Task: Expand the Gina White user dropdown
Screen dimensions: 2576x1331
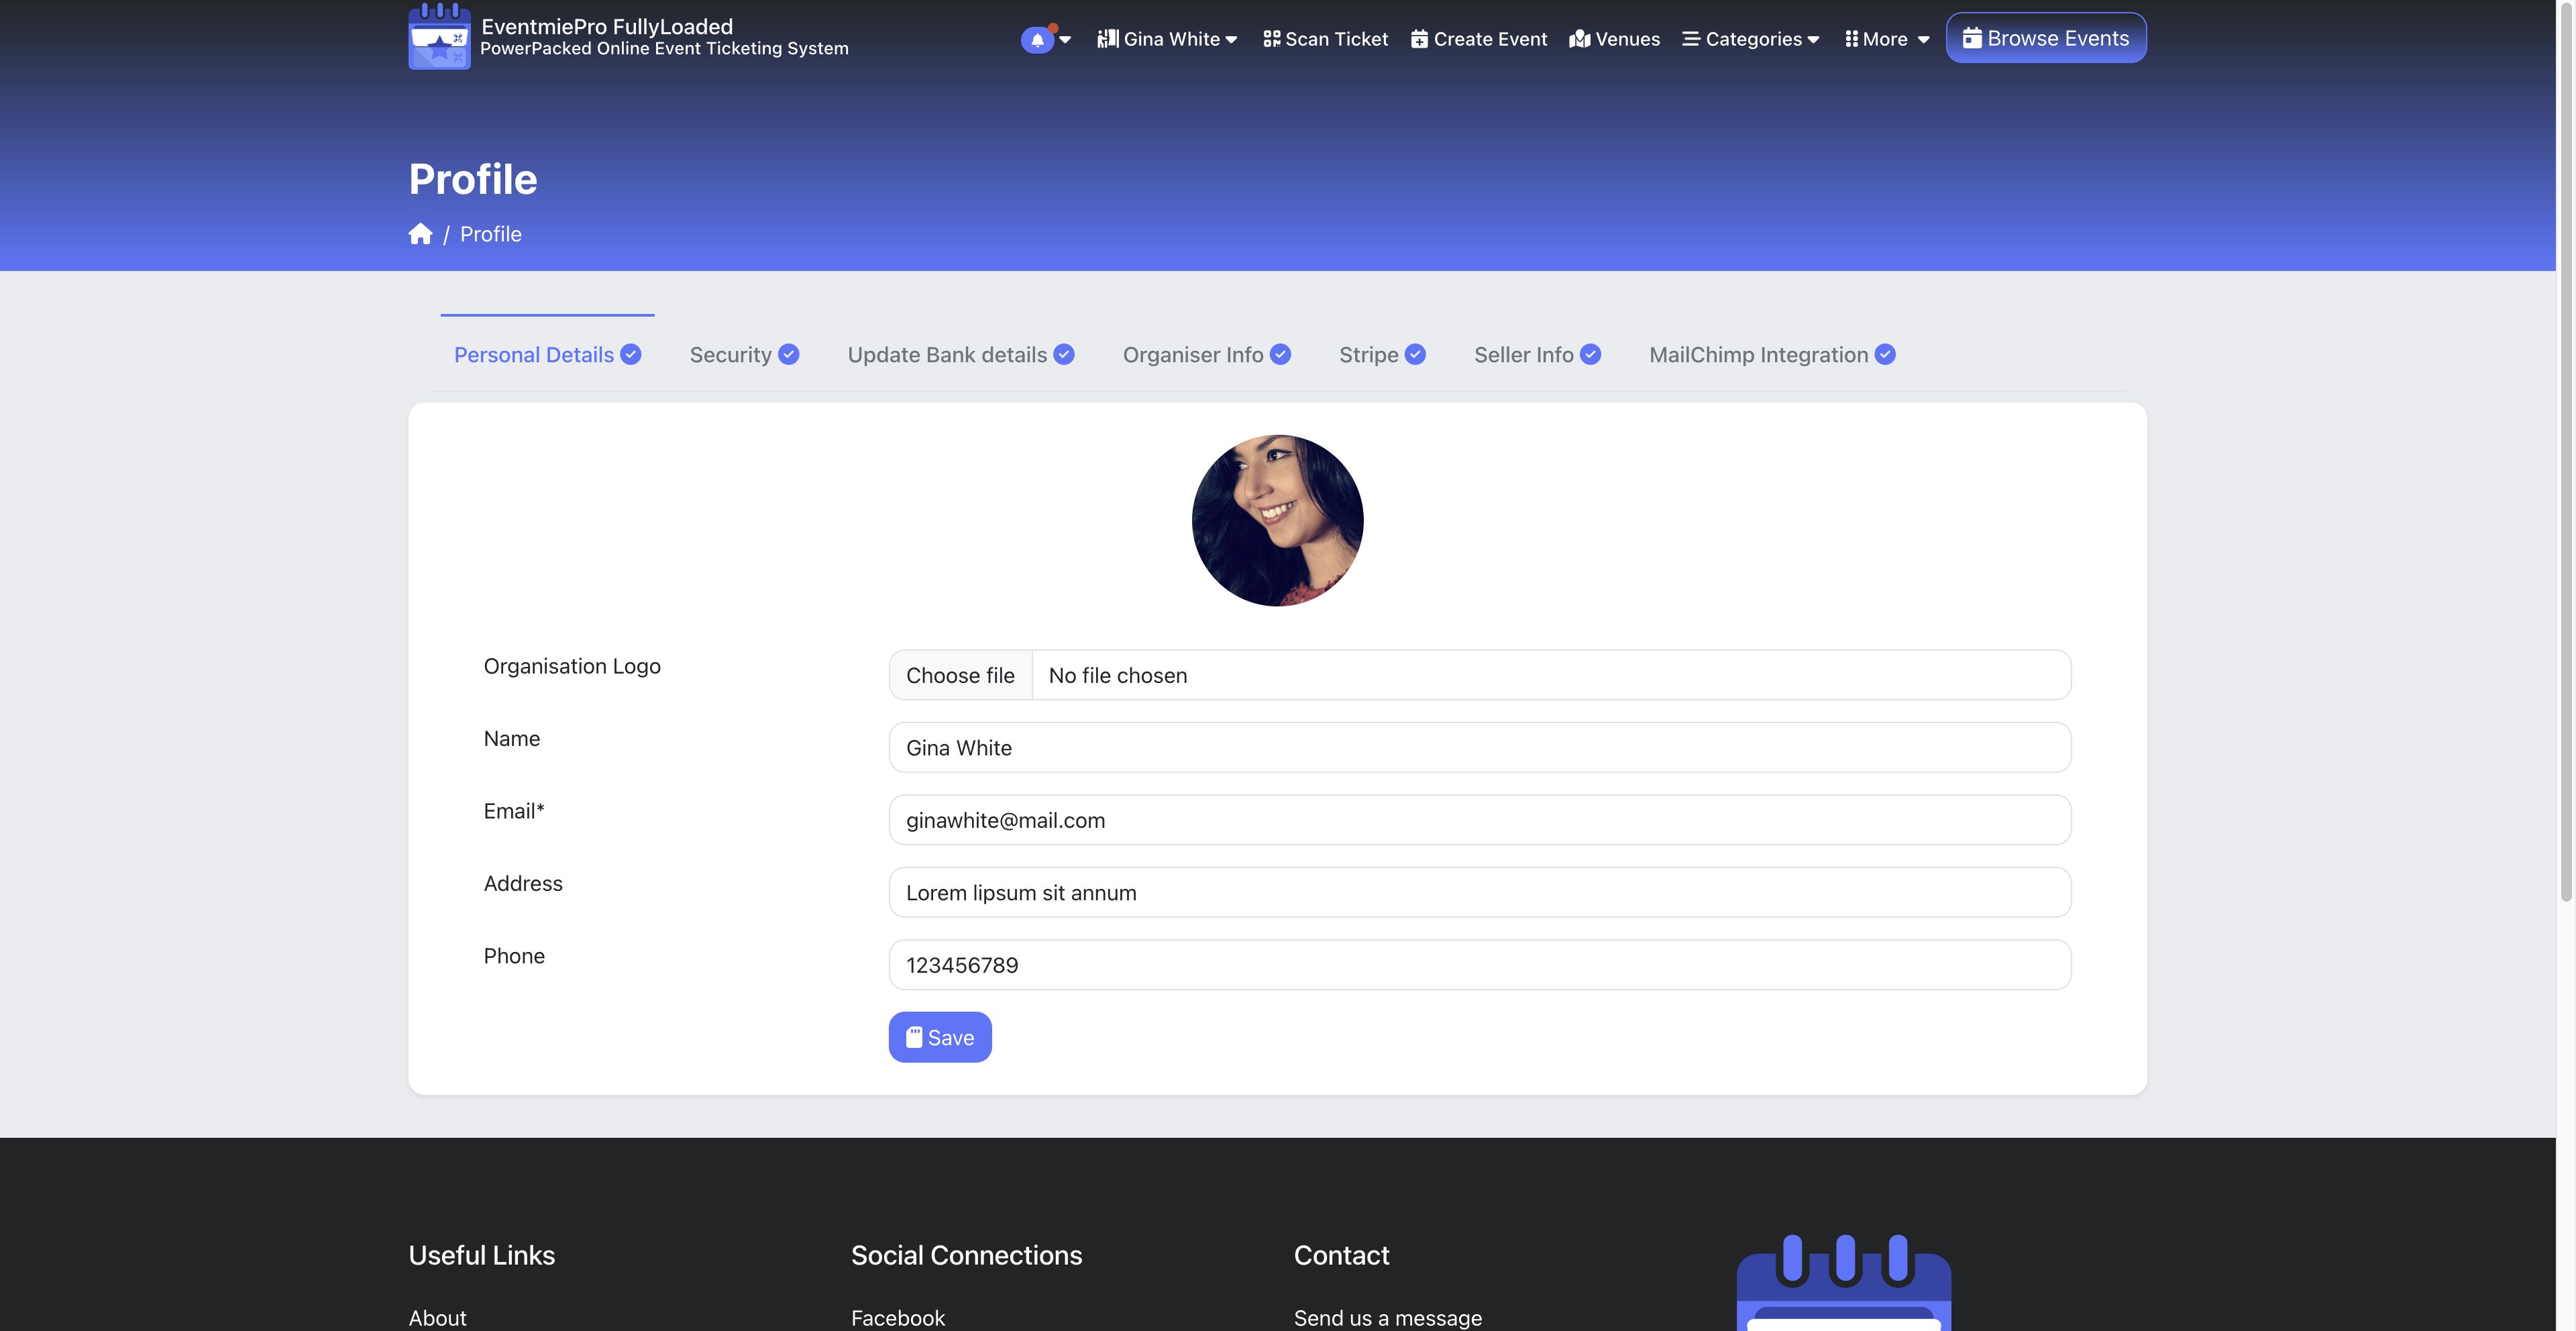Action: pyautogui.click(x=1167, y=39)
